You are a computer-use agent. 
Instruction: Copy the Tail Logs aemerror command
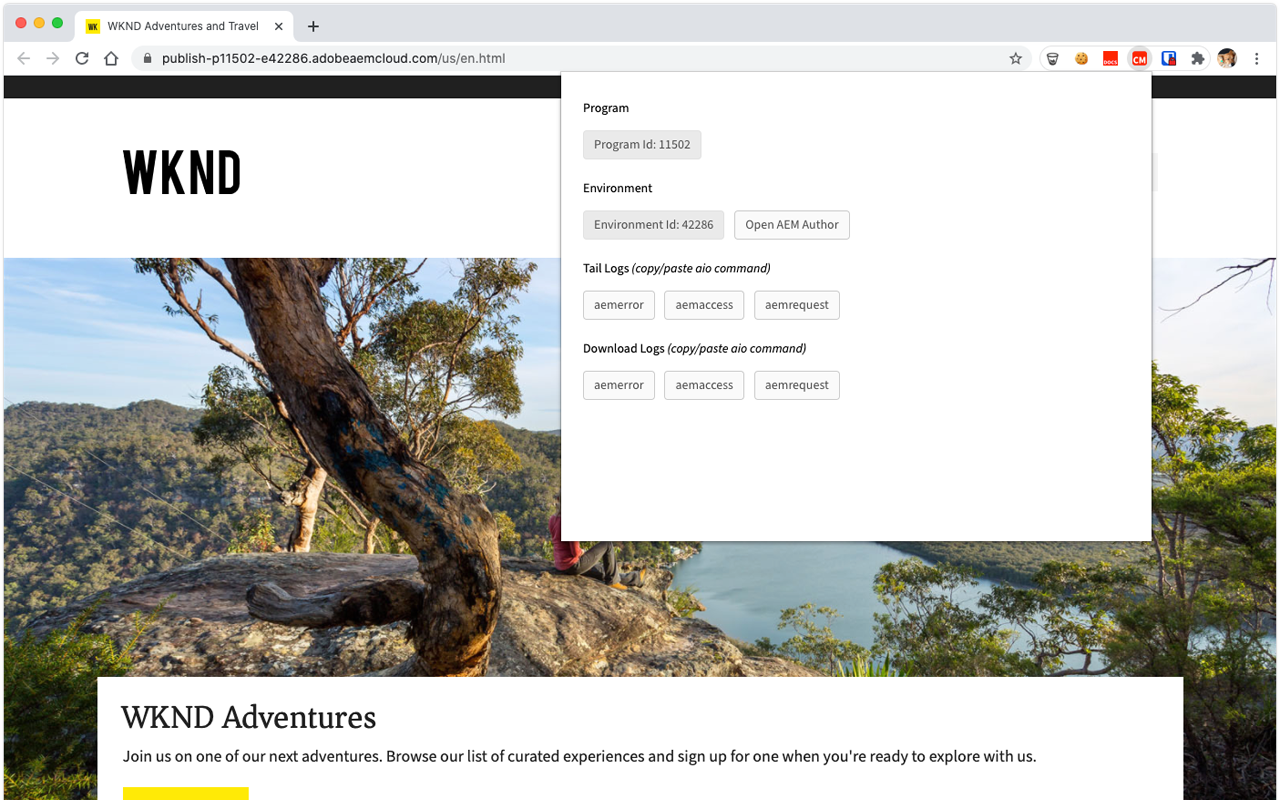pyautogui.click(x=619, y=305)
